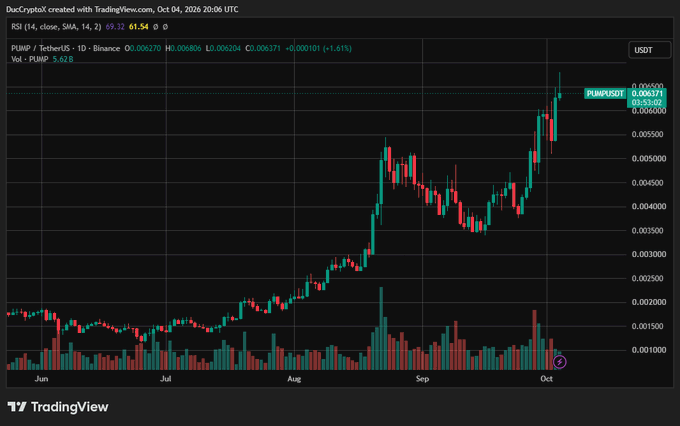Click the 0.004000 price axis label
The image size is (680, 426).
click(649, 206)
